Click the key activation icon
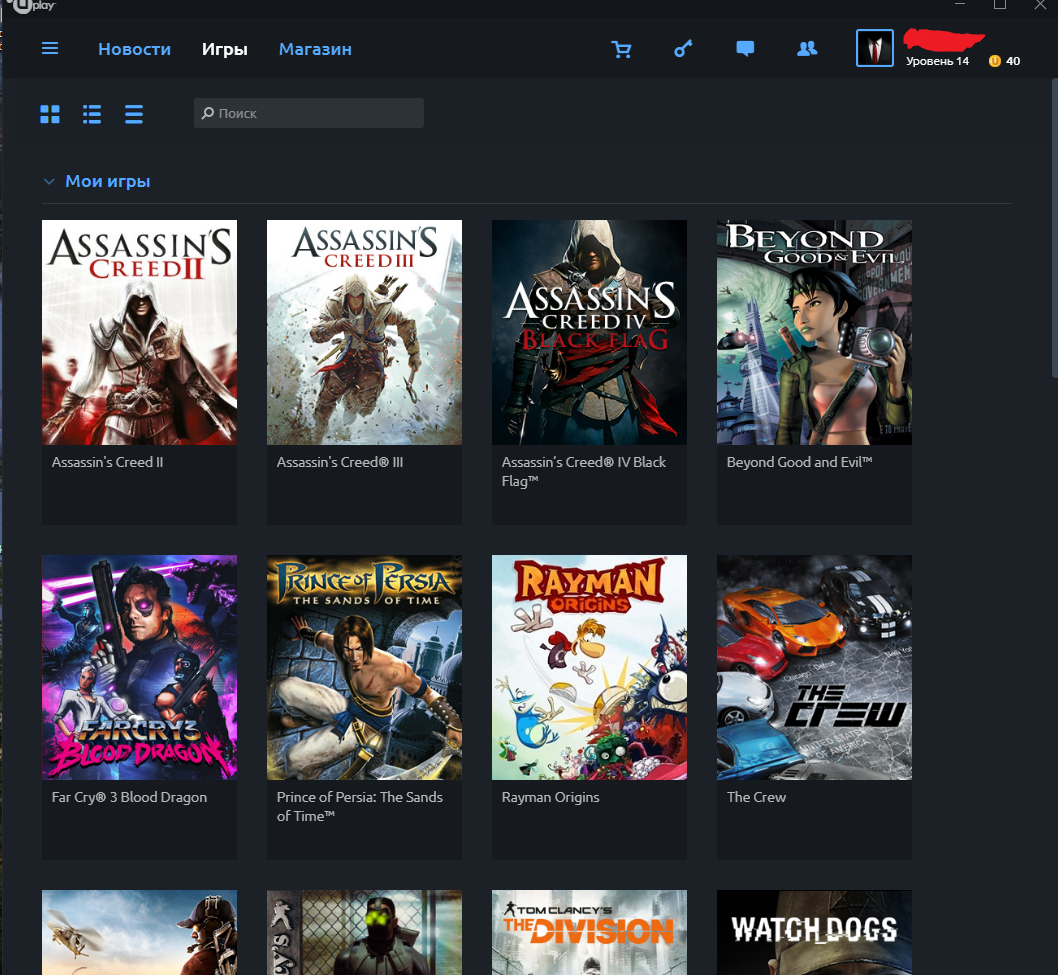 683,49
